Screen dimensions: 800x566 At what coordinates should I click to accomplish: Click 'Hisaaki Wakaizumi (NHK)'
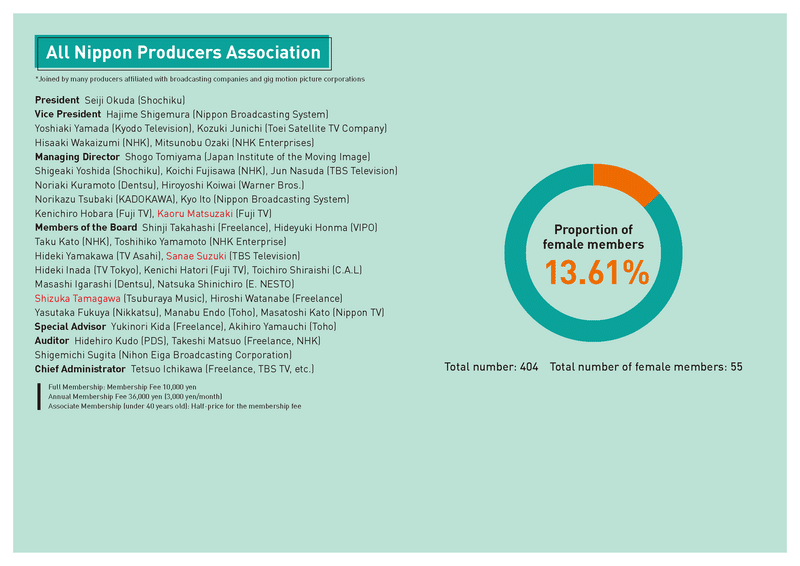92,143
